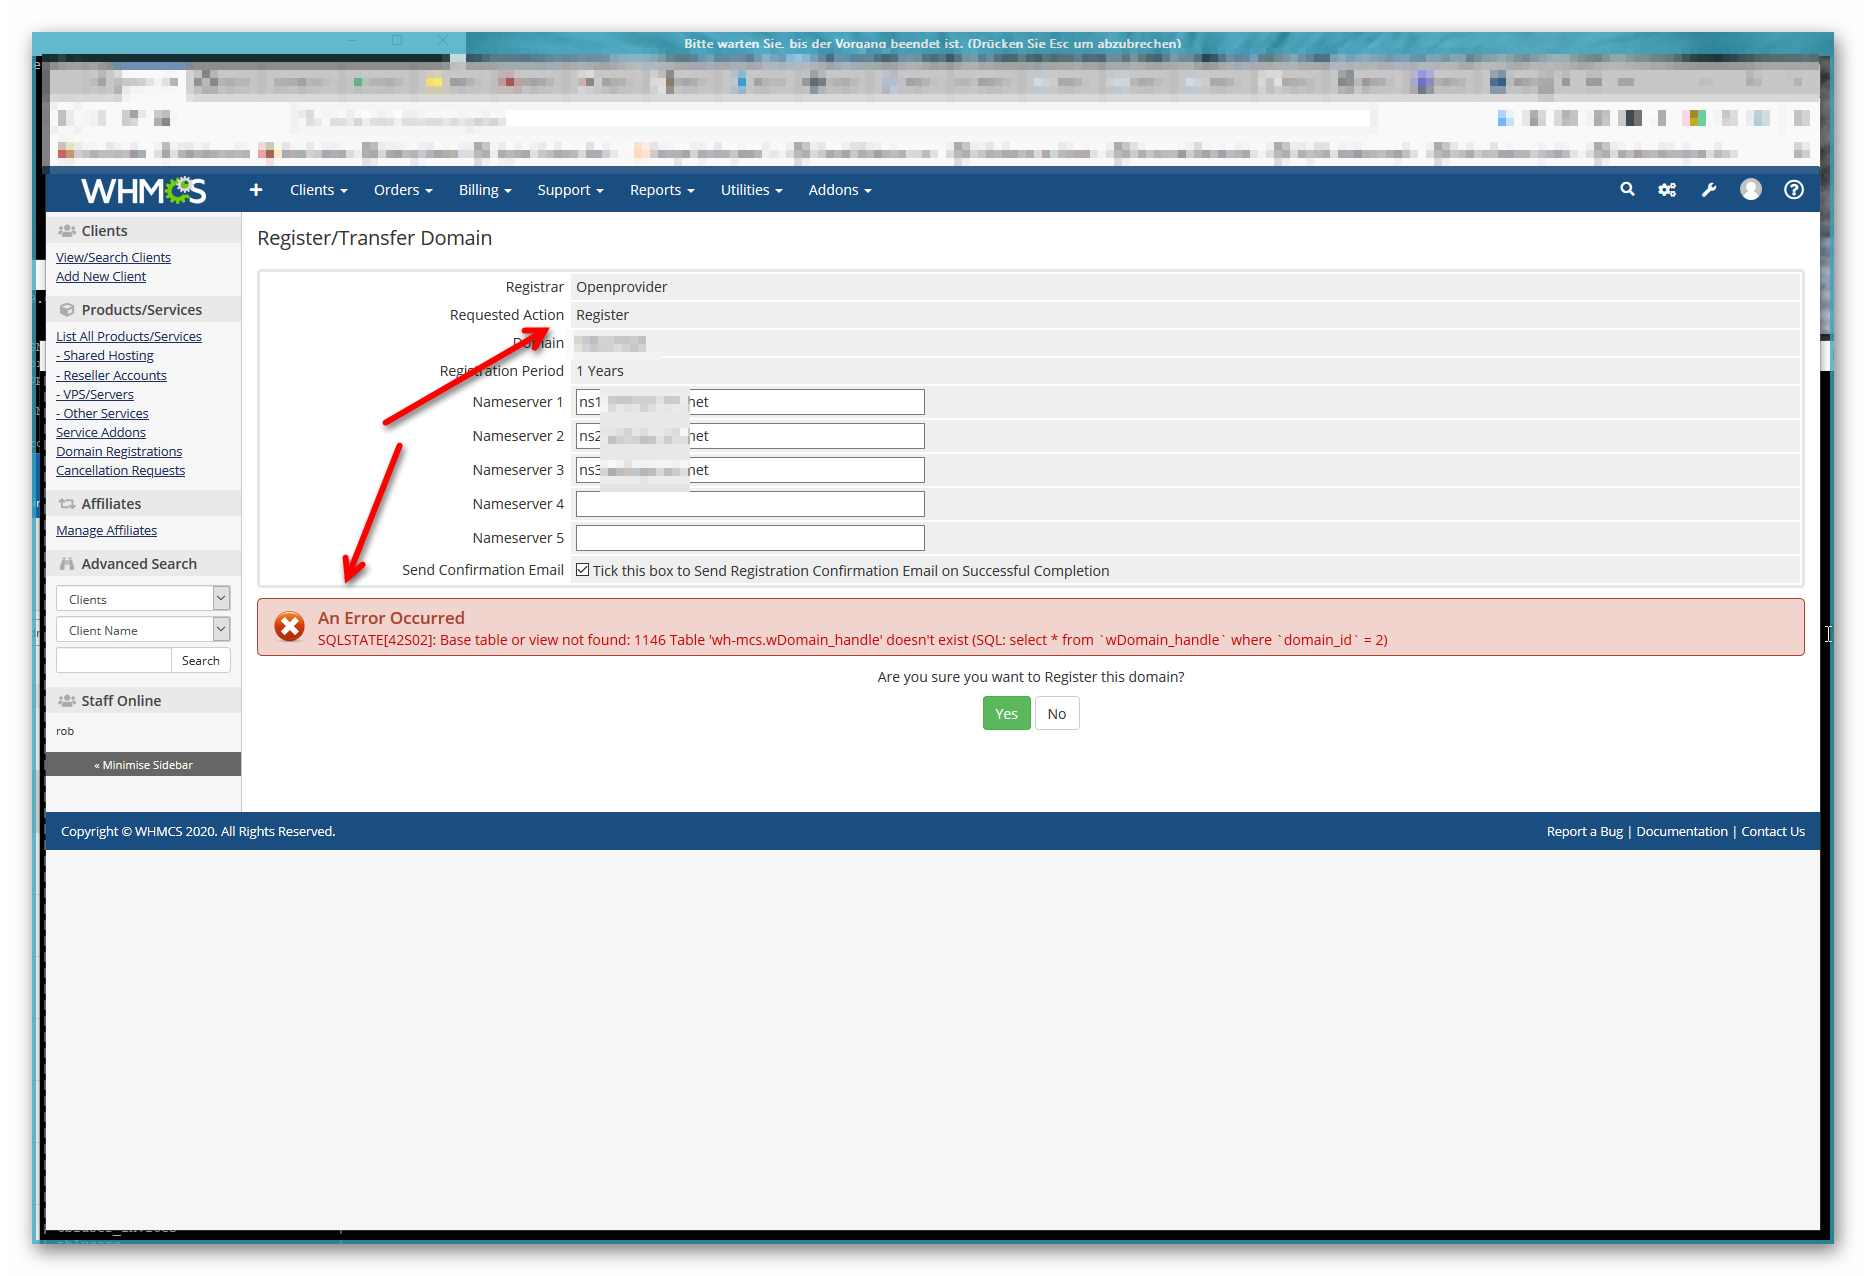Viewport: 1866px width, 1276px height.
Task: Open the admin search magnifier icon
Action: [1627, 189]
